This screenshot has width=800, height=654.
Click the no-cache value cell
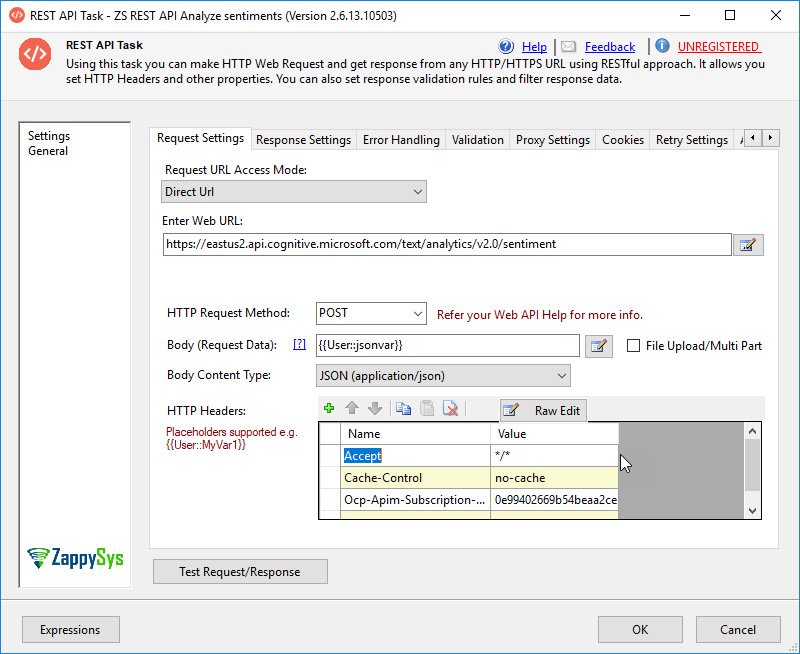pyautogui.click(x=554, y=478)
